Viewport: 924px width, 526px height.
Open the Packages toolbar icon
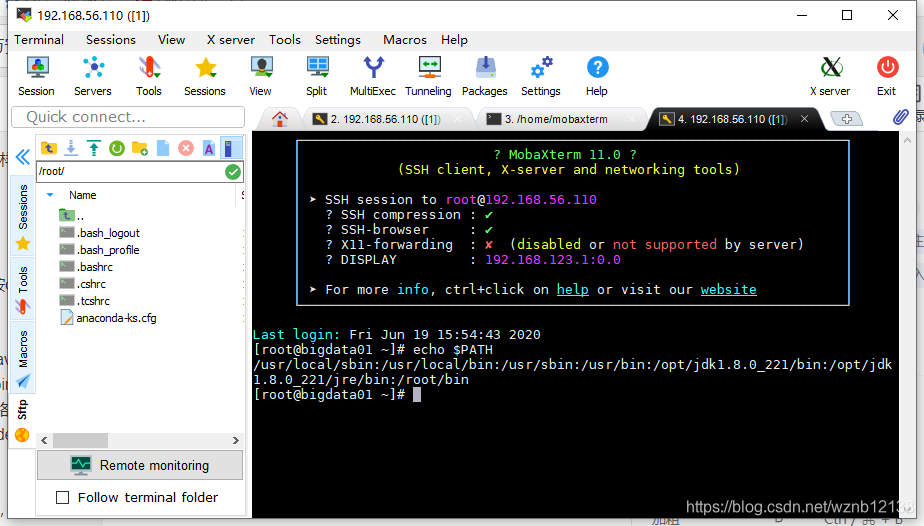[484, 75]
